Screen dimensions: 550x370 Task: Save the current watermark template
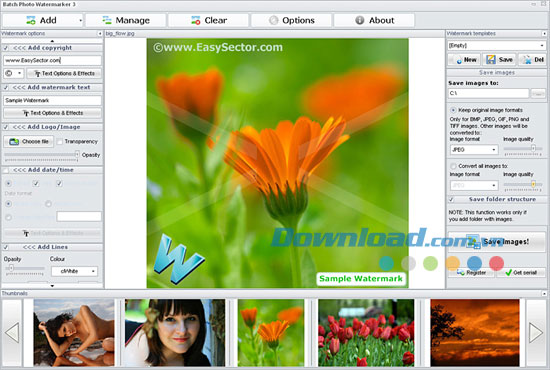tap(499, 60)
